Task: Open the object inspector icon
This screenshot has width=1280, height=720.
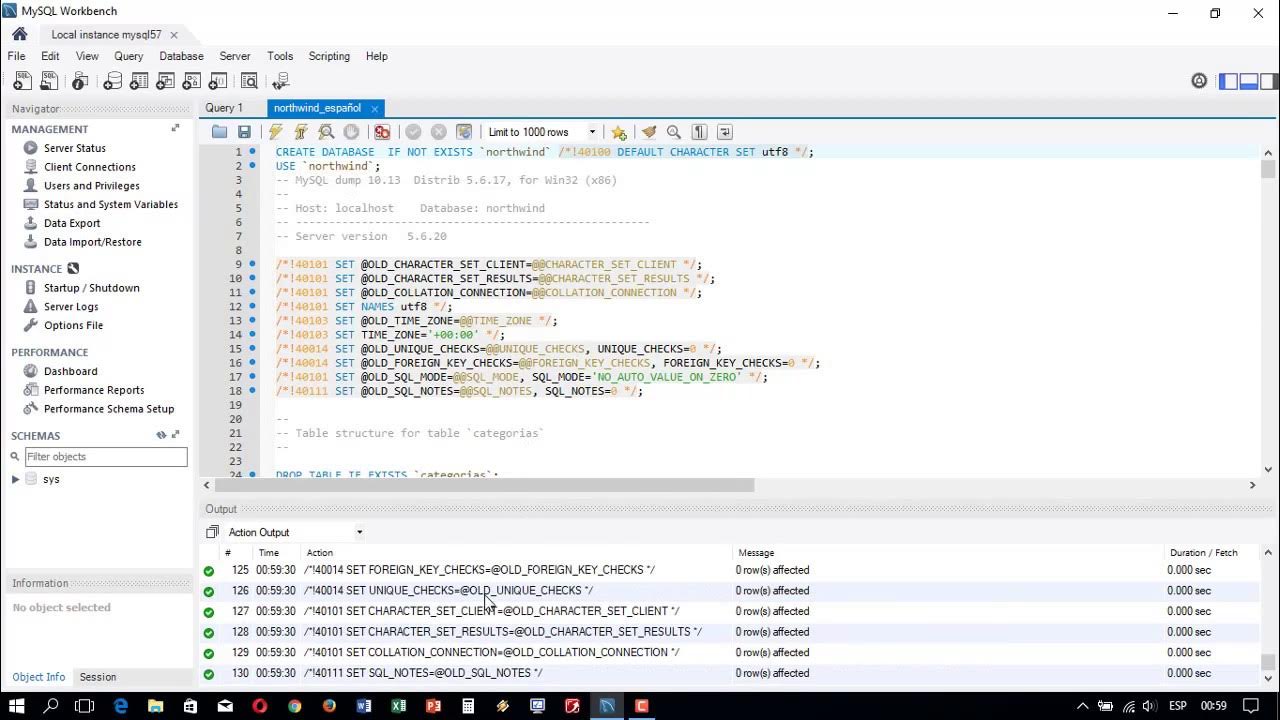Action: click(x=81, y=81)
